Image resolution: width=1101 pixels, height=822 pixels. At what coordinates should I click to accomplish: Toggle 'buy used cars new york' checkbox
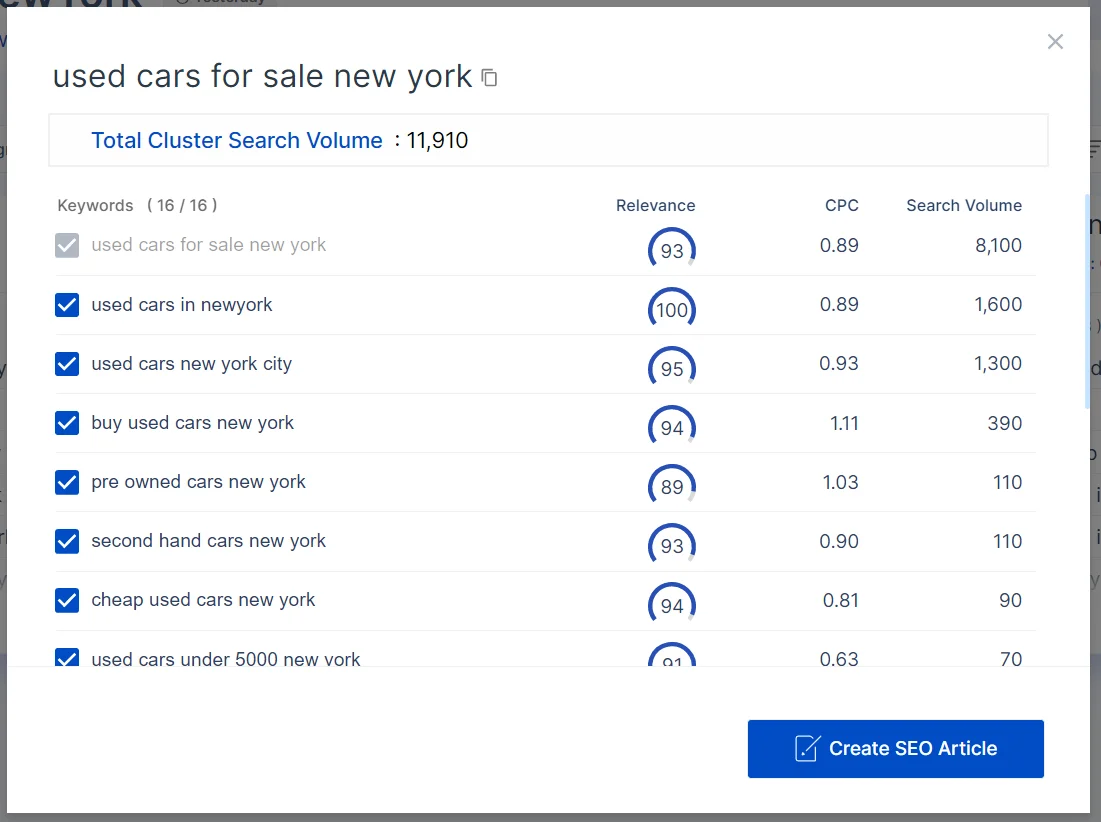[x=67, y=423]
